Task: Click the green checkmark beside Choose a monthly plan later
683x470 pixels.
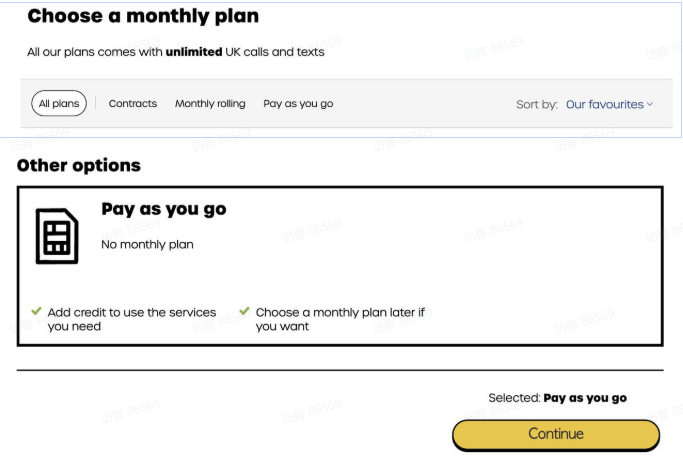Action: pos(245,311)
